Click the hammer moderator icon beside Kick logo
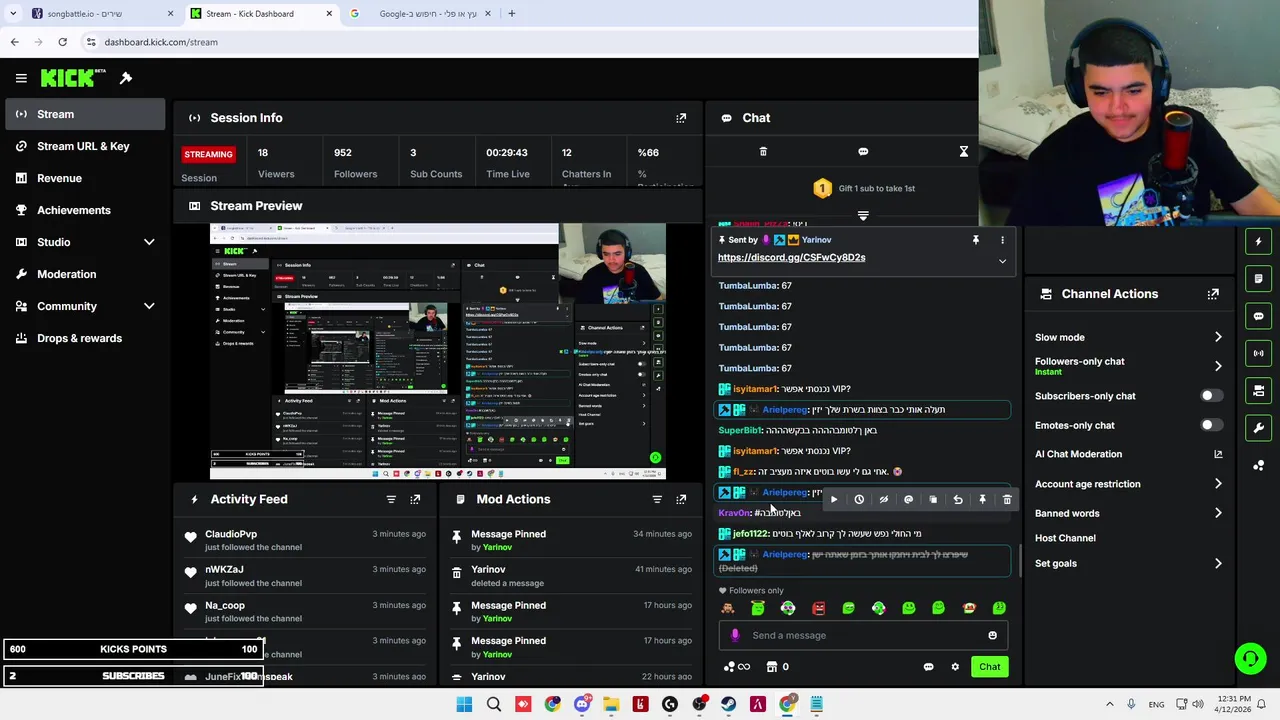Viewport: 1280px width, 720px height. (126, 78)
